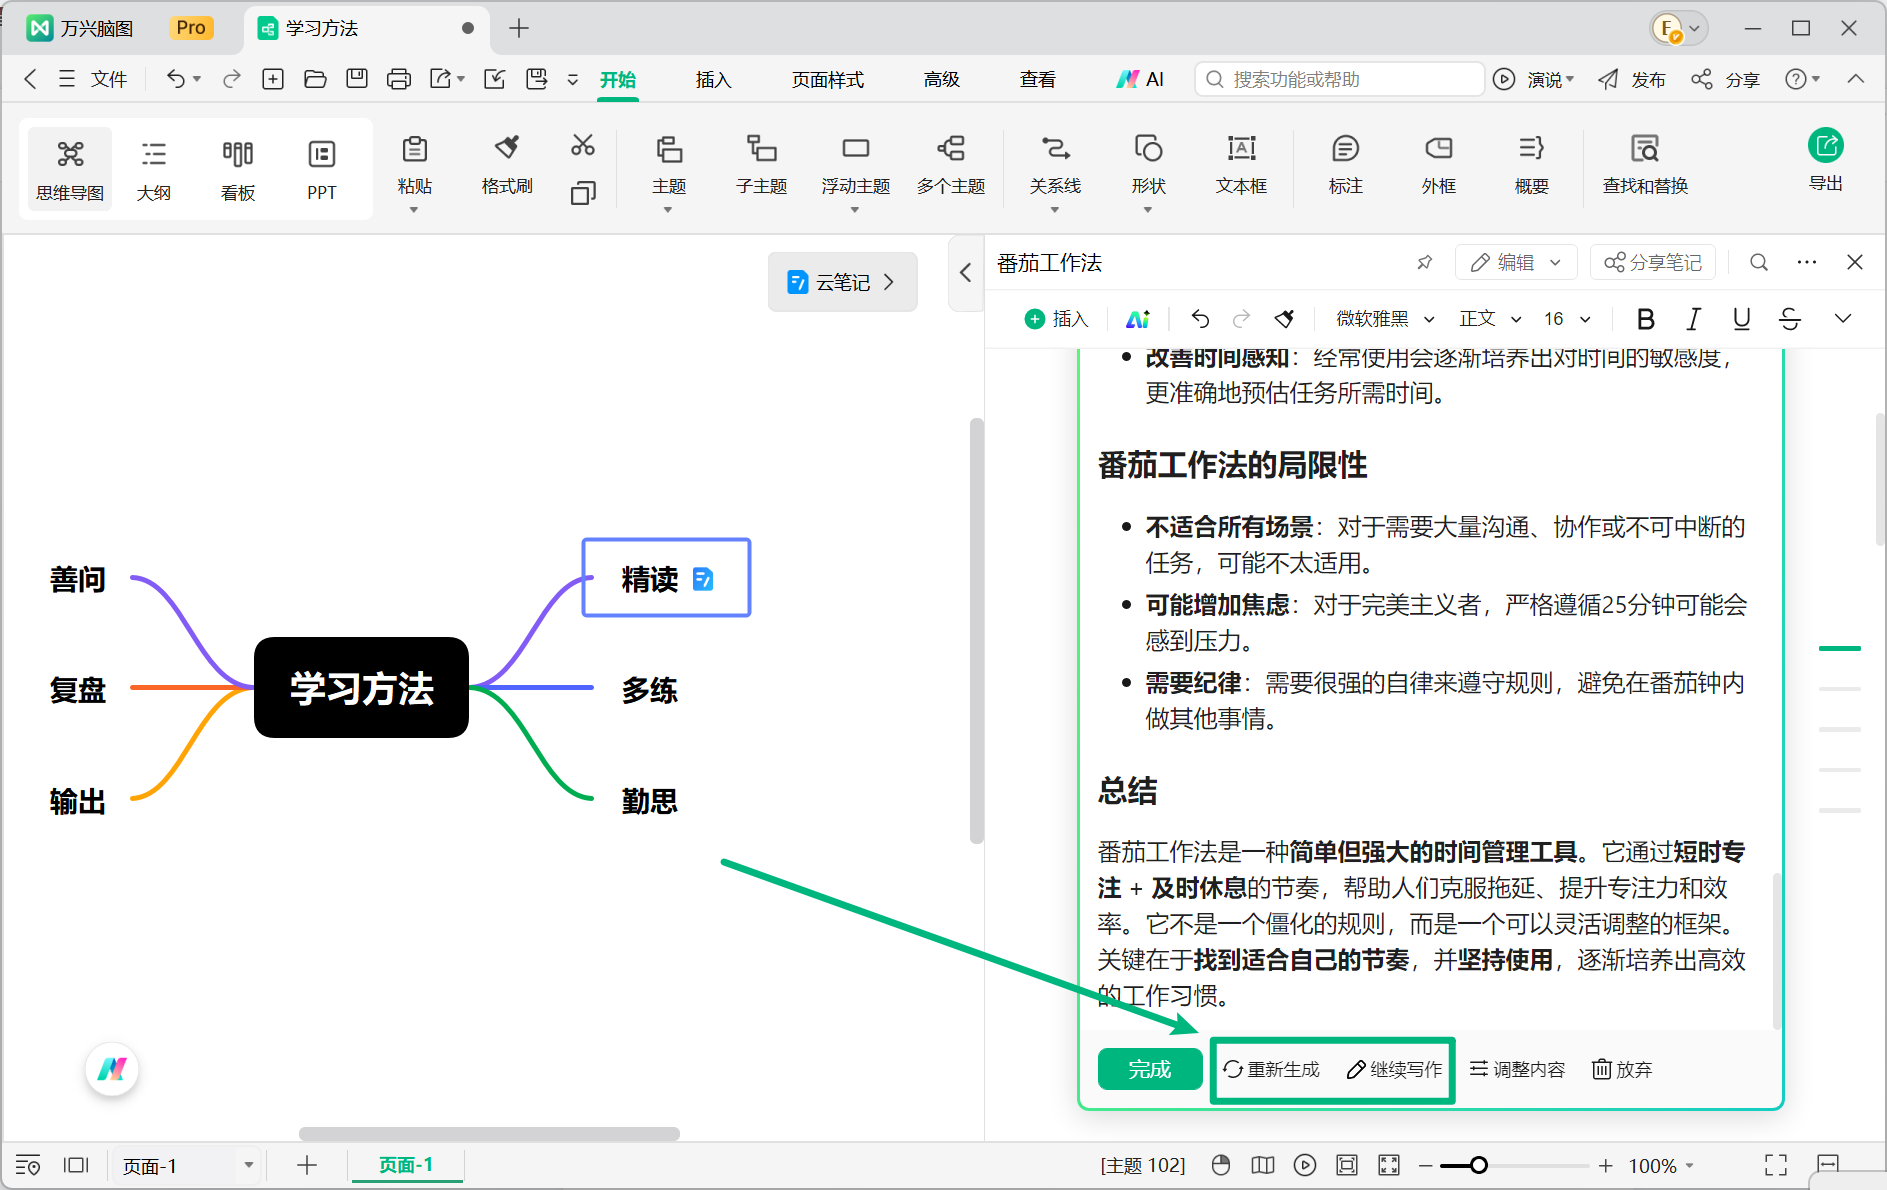Insert a 文本框 text box
Viewport: 1887px width, 1190px height.
pos(1241,164)
